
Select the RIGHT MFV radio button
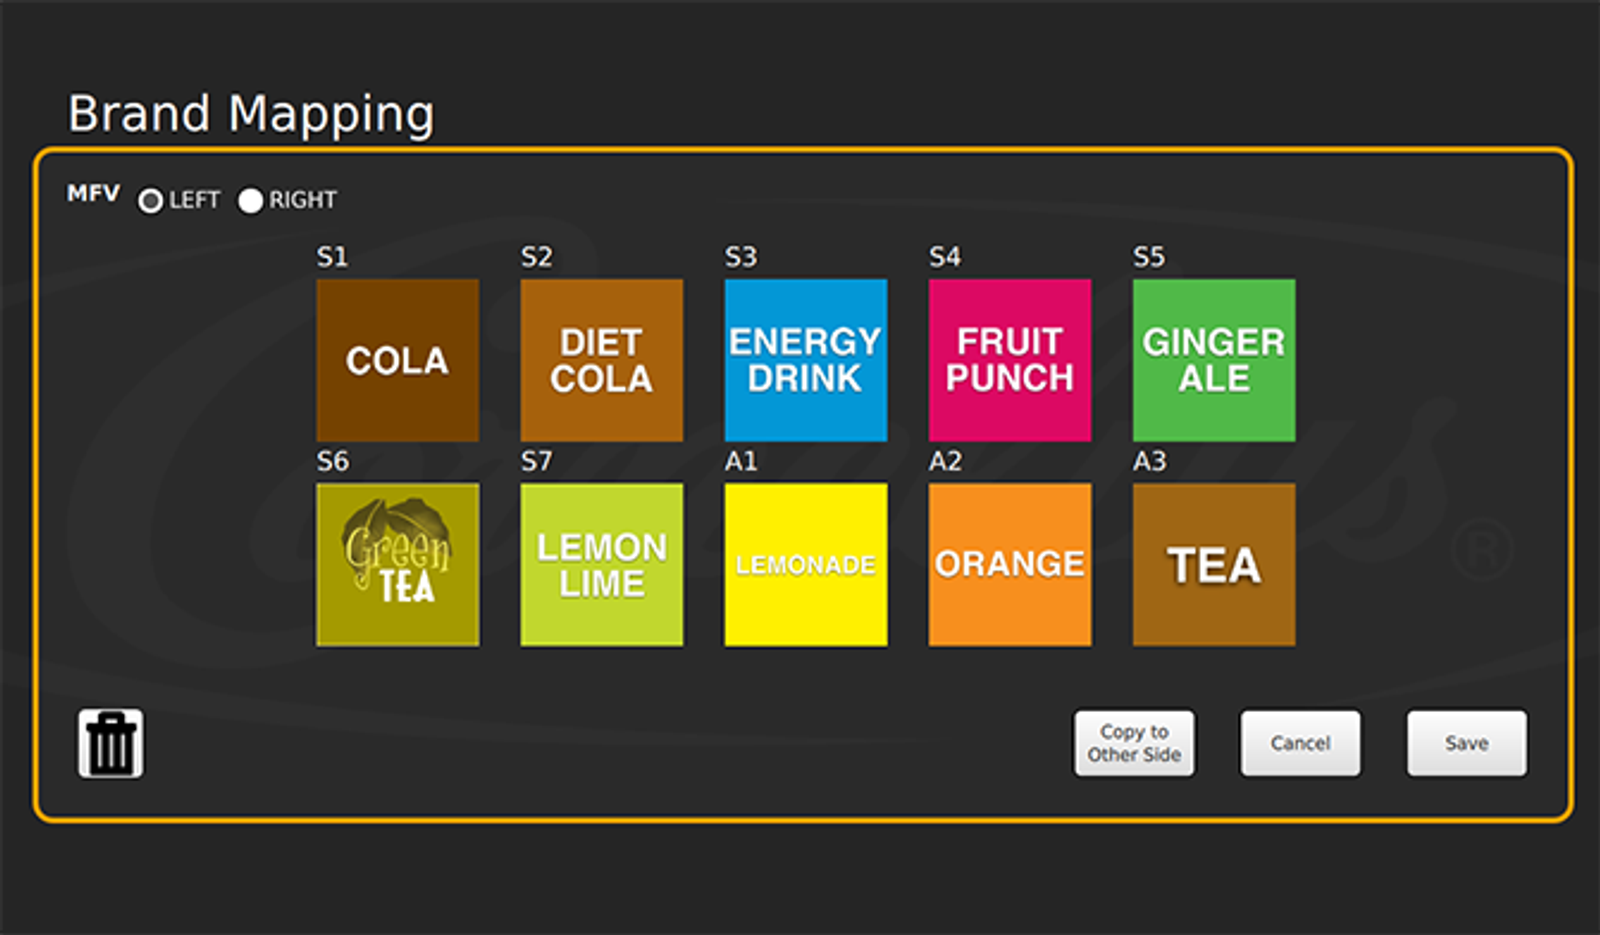pyautogui.click(x=250, y=201)
